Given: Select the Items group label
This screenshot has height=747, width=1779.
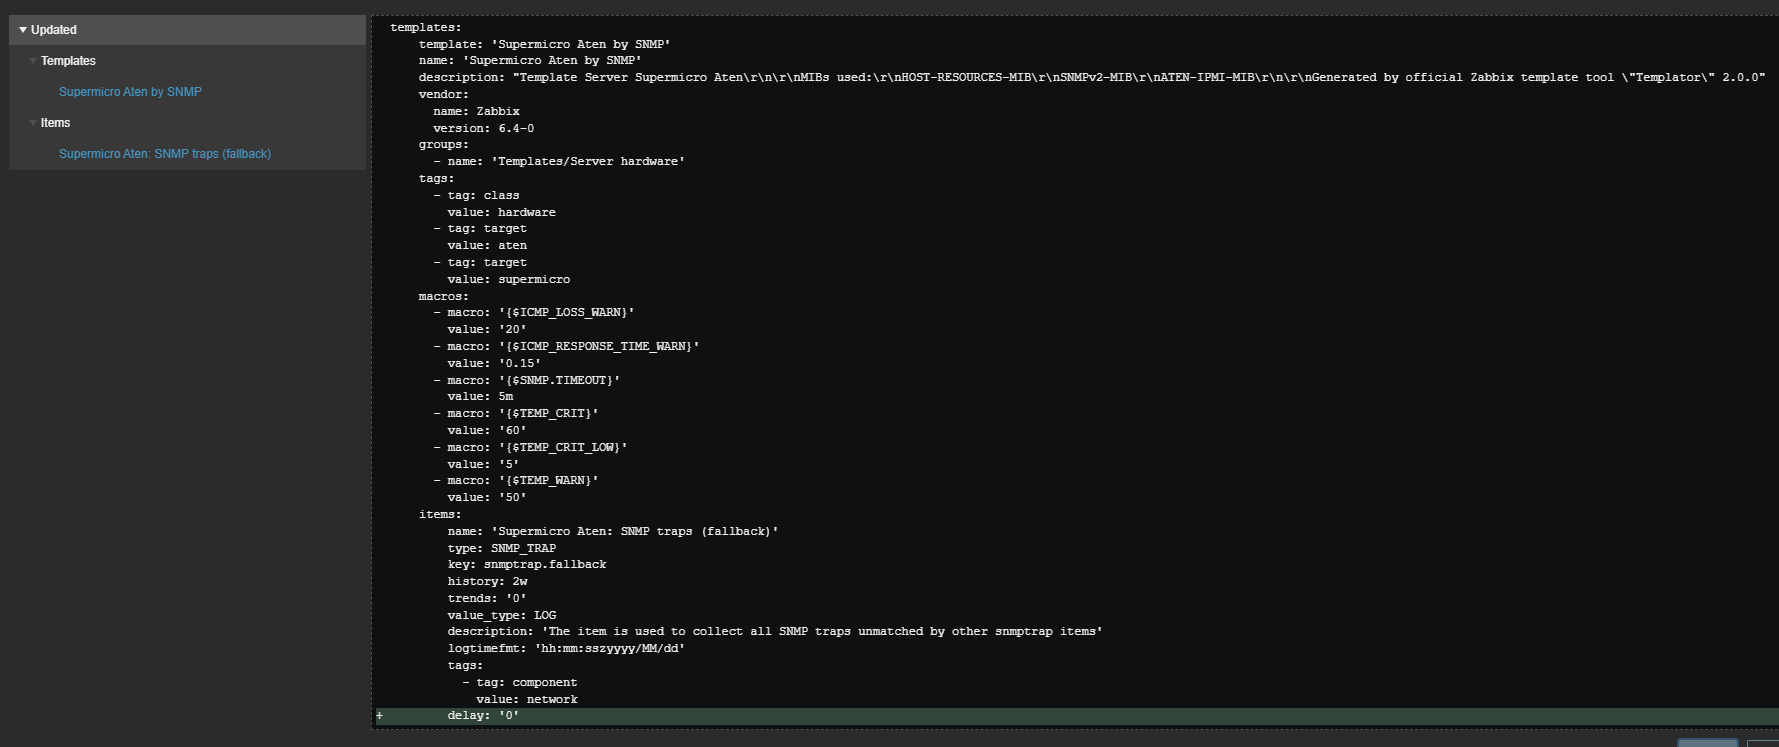Looking at the screenshot, I should [55, 123].
